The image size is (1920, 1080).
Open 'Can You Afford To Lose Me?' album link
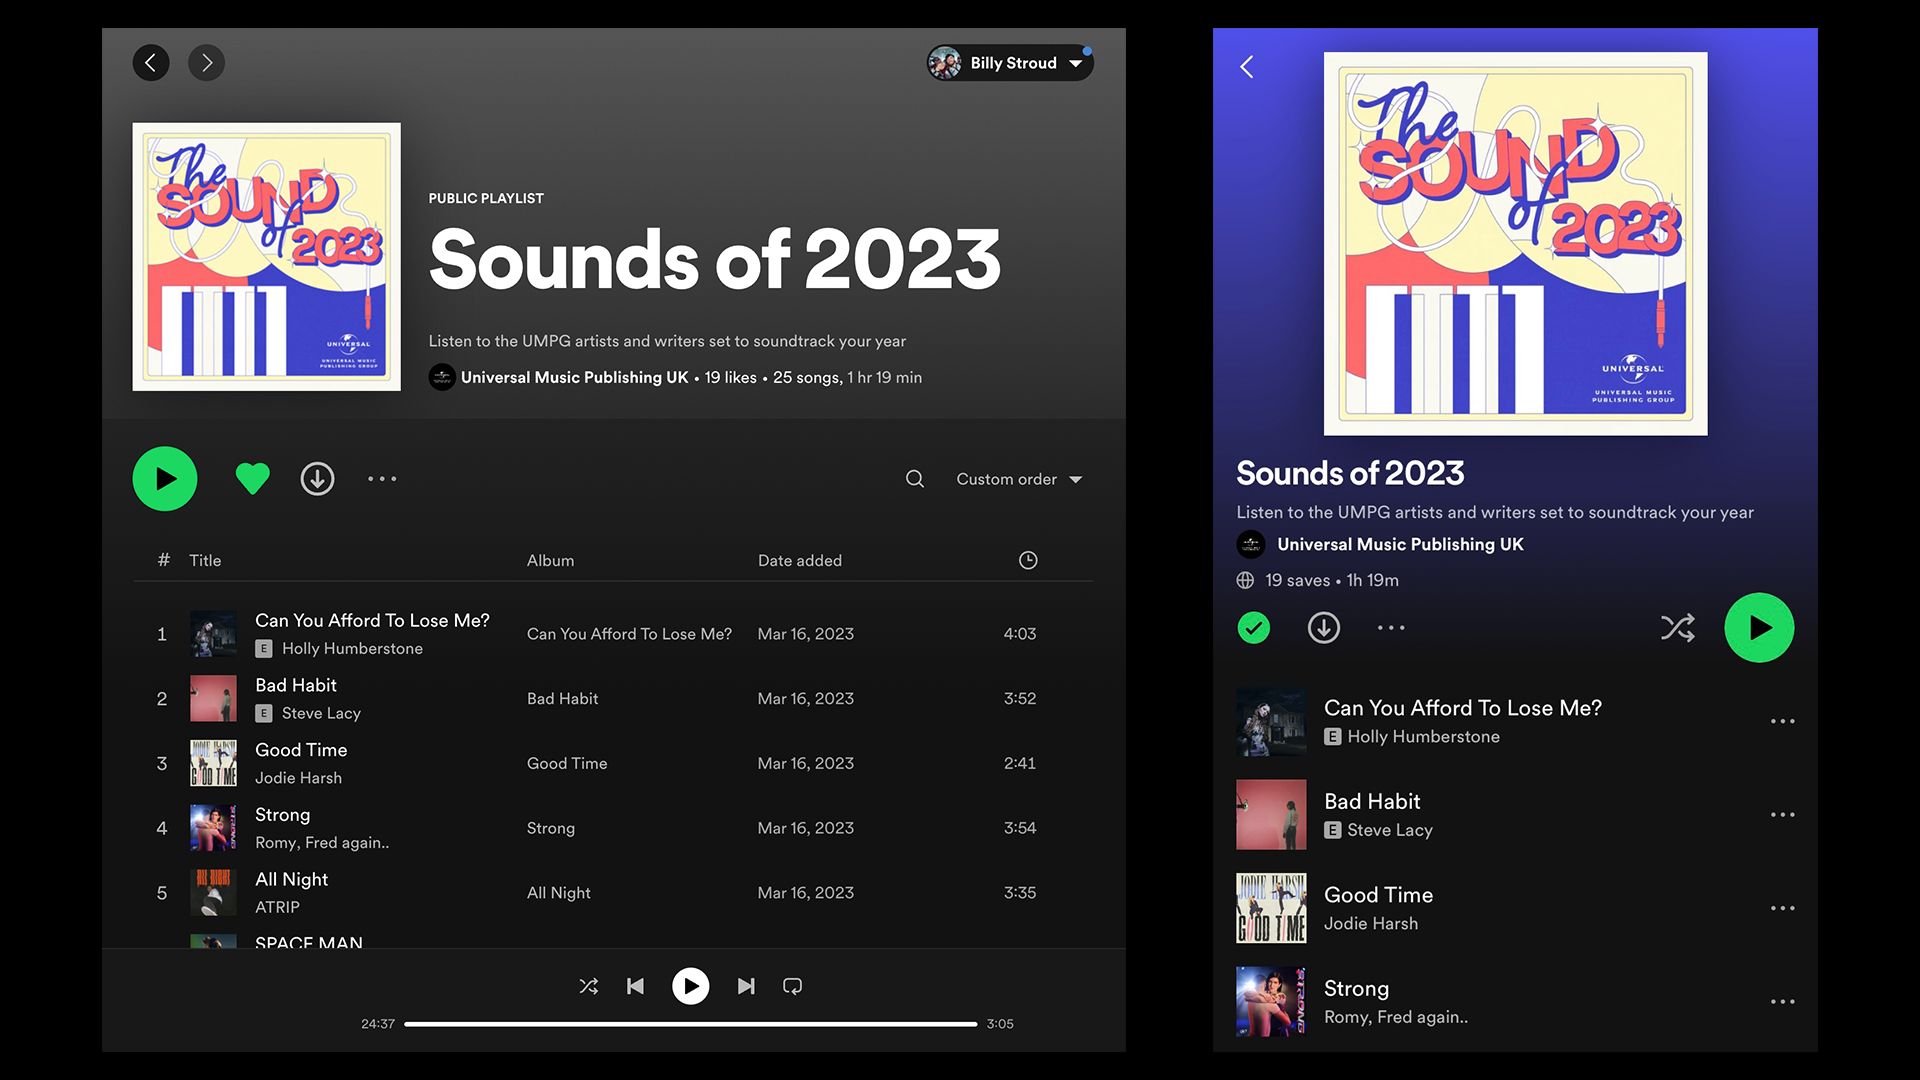click(629, 634)
